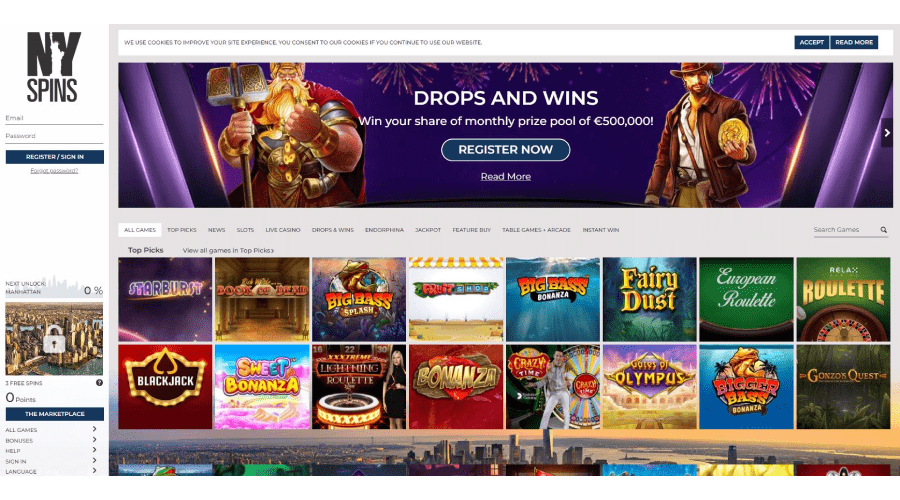Viewport: 900px width, 500px height.
Task: Click the free spins help question icon
Action: pos(99,383)
